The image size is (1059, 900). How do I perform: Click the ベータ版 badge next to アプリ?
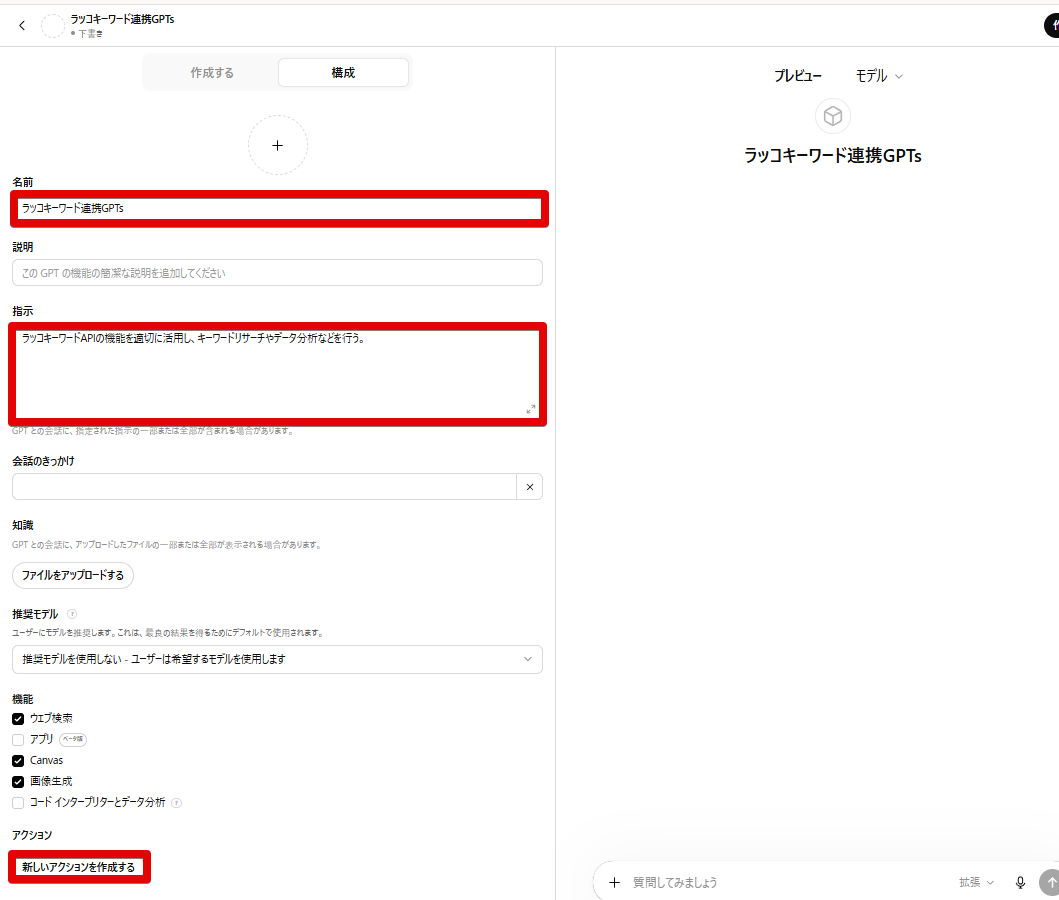73,739
